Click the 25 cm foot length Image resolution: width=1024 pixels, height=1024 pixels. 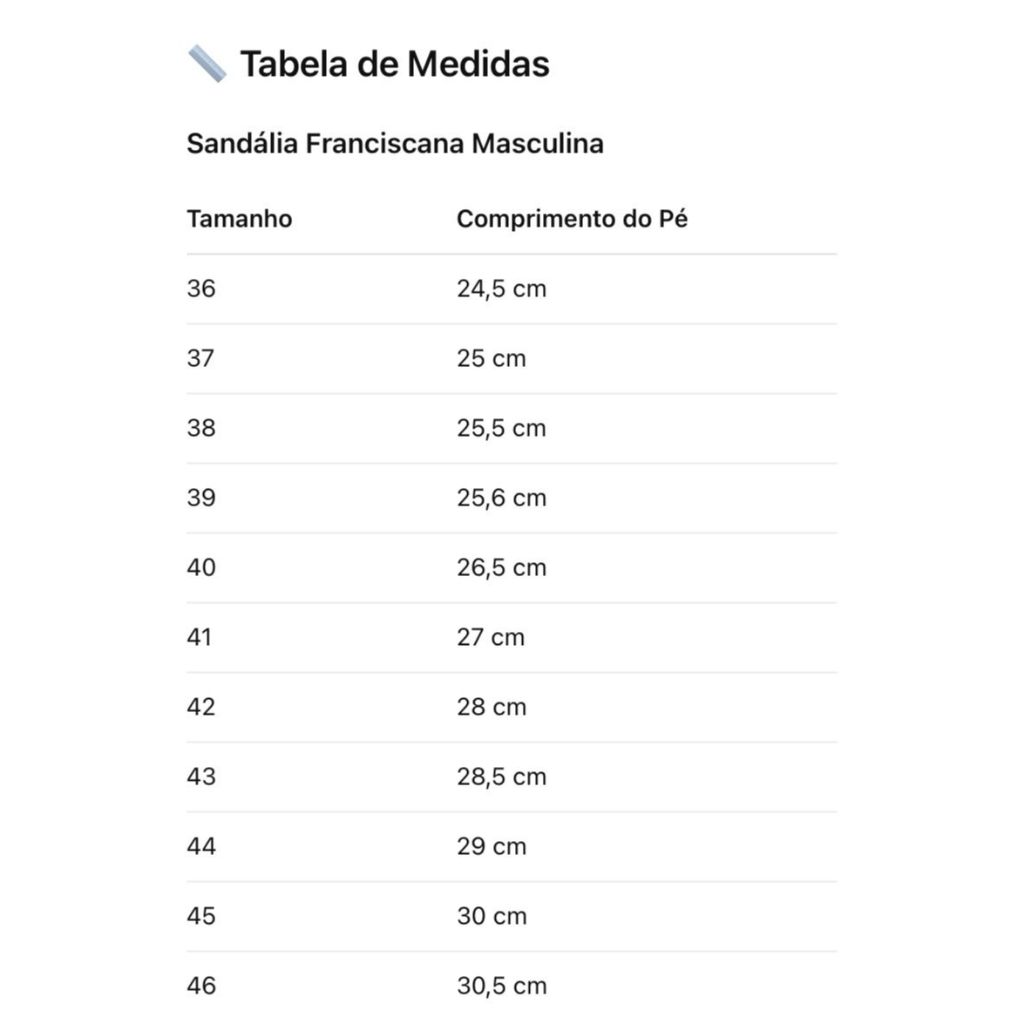click(x=491, y=359)
